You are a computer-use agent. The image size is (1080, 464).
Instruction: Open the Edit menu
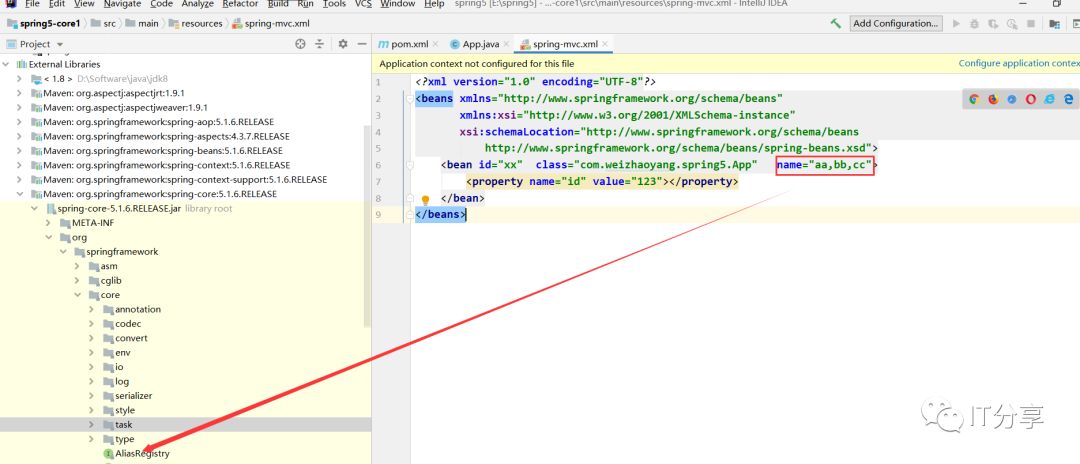[x=57, y=4]
